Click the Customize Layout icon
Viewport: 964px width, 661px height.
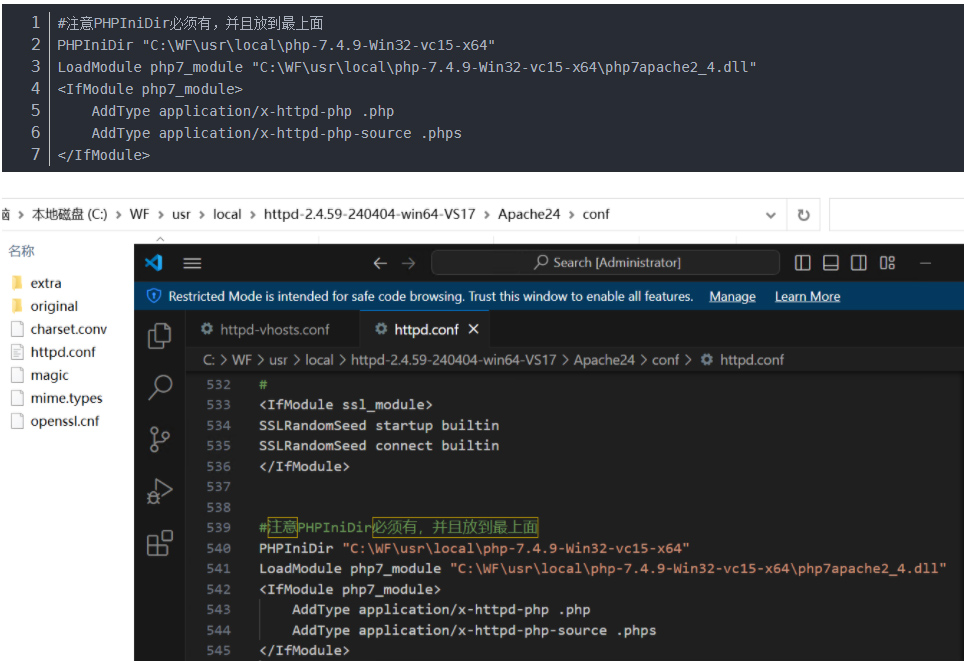[x=887, y=263]
